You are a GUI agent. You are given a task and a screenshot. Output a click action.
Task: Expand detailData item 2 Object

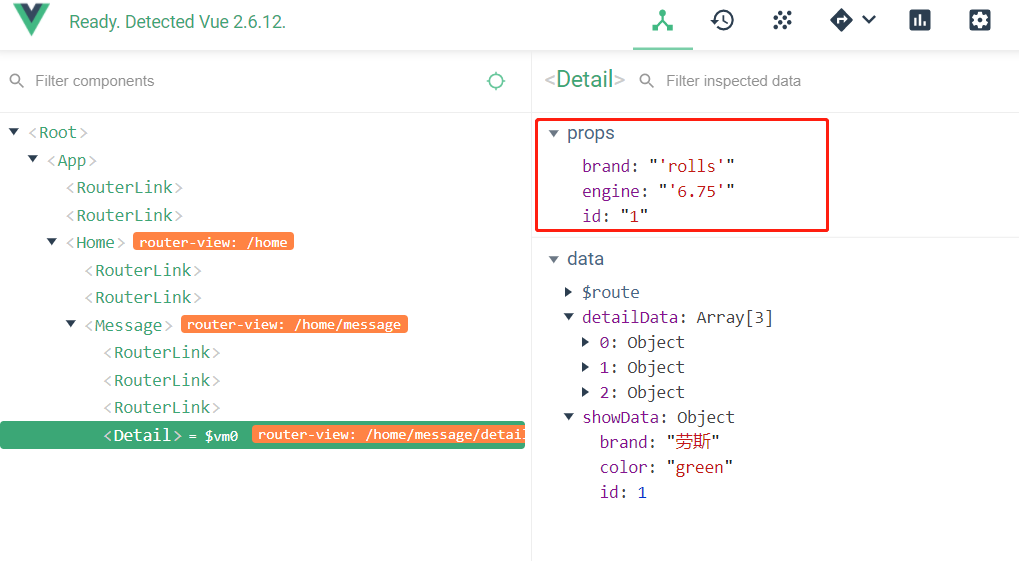586,392
